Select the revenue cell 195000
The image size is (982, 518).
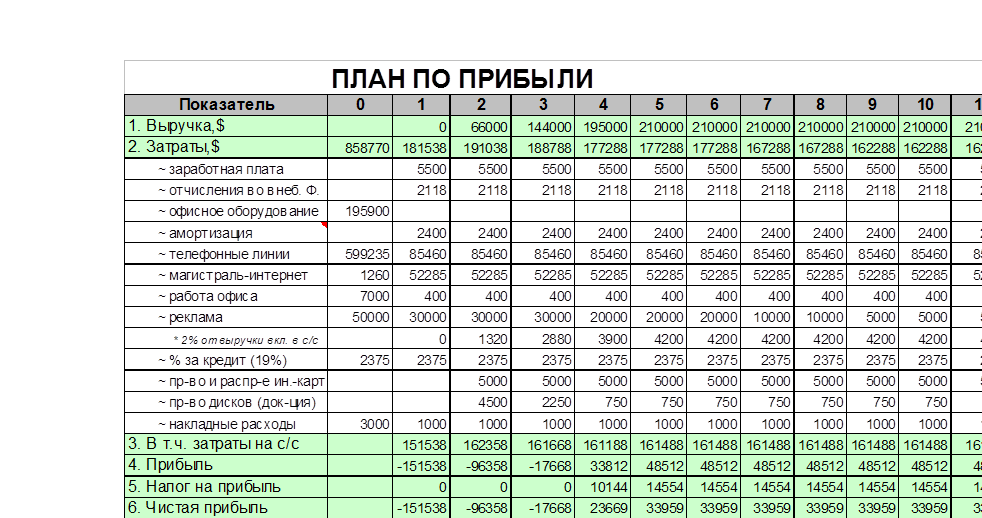(602, 127)
